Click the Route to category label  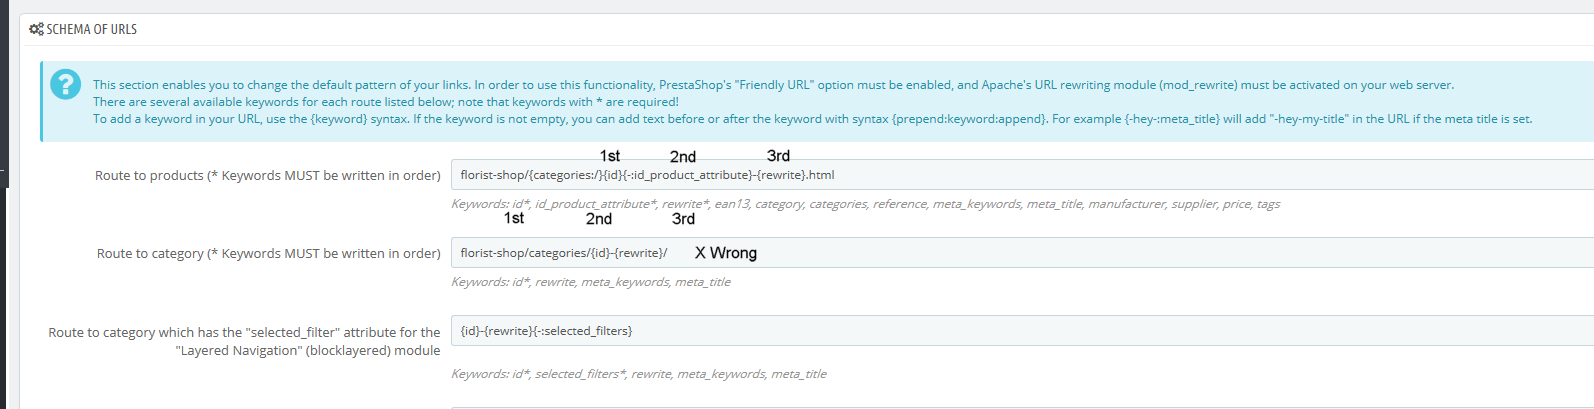pos(268,253)
